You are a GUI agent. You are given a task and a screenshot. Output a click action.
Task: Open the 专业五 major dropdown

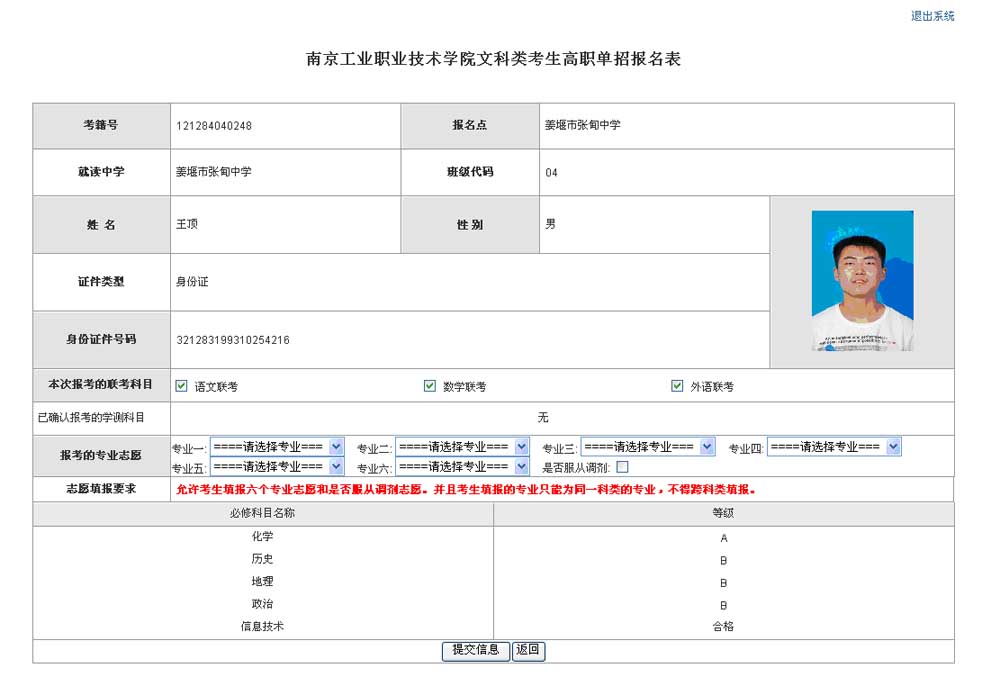277,467
